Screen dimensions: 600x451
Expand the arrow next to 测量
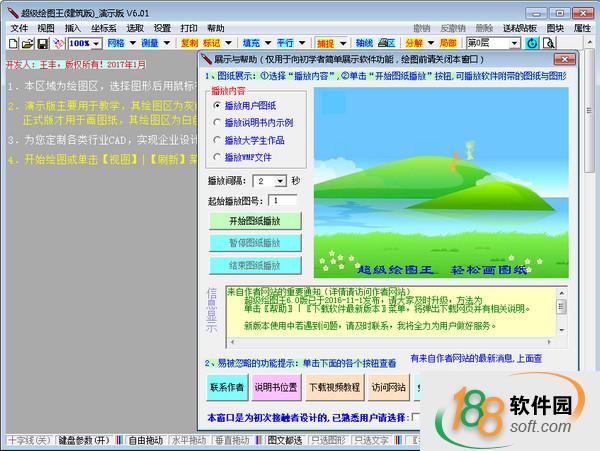(167, 43)
